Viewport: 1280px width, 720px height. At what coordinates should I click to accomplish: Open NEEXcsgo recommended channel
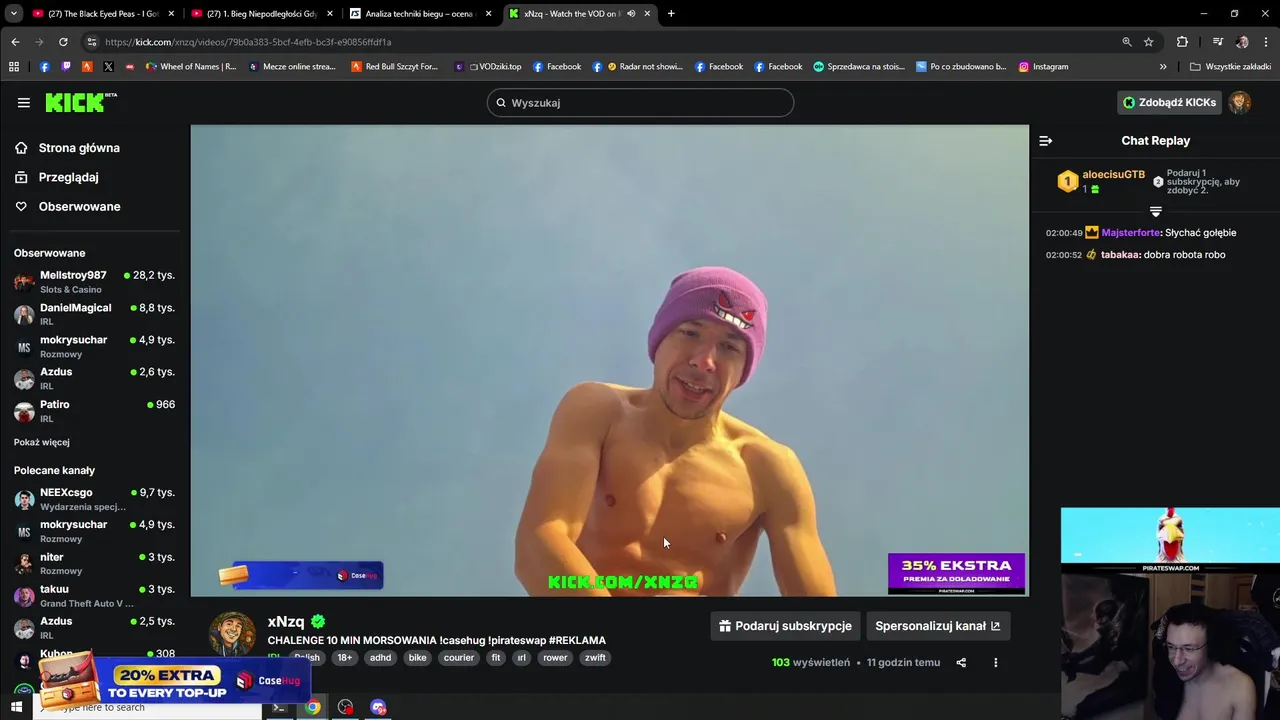[x=95, y=499]
